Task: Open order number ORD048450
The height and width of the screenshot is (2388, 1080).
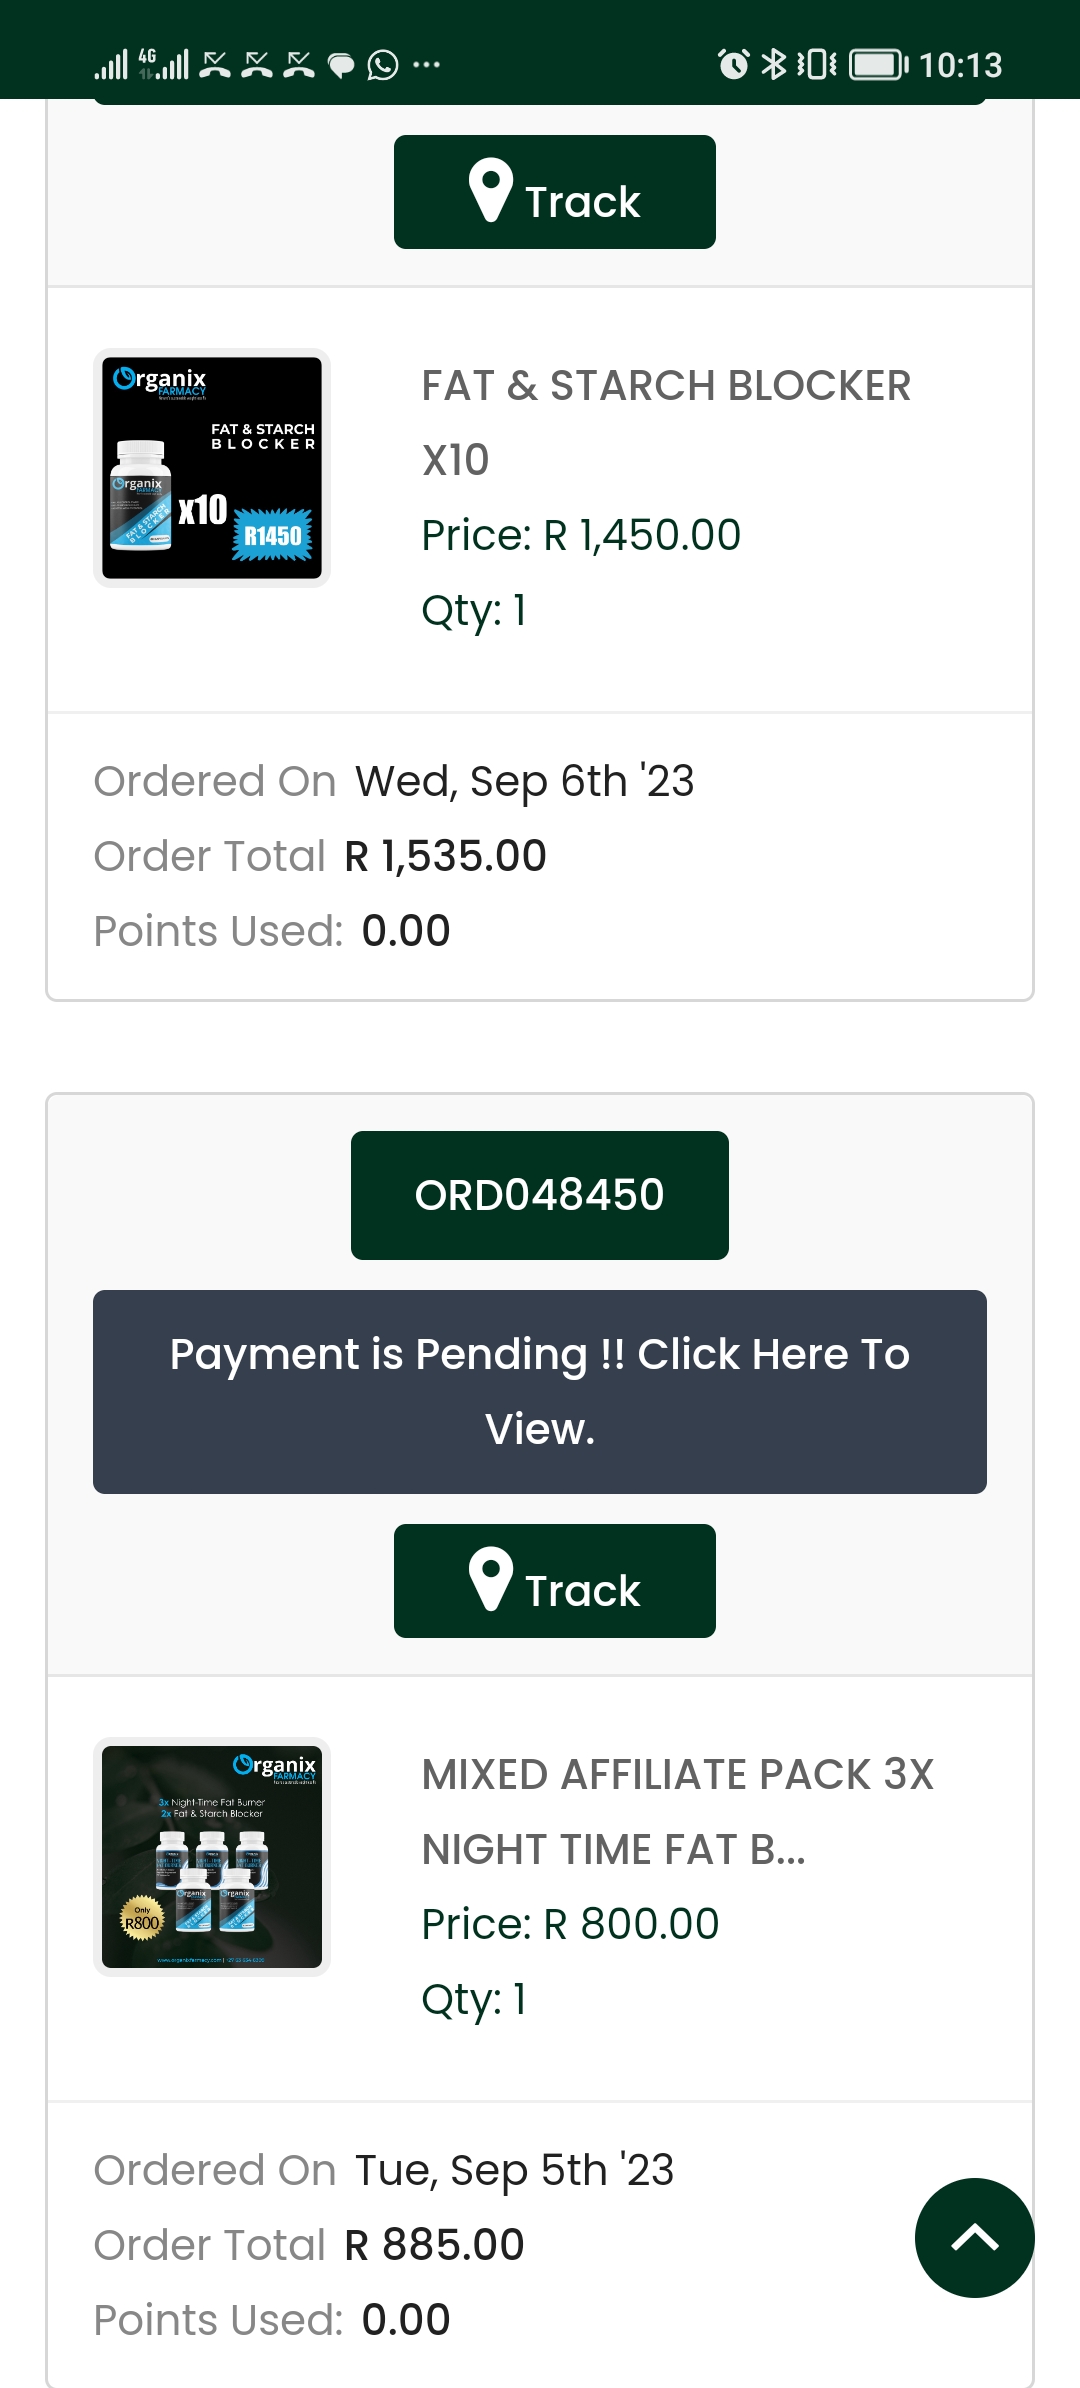Action: point(539,1195)
